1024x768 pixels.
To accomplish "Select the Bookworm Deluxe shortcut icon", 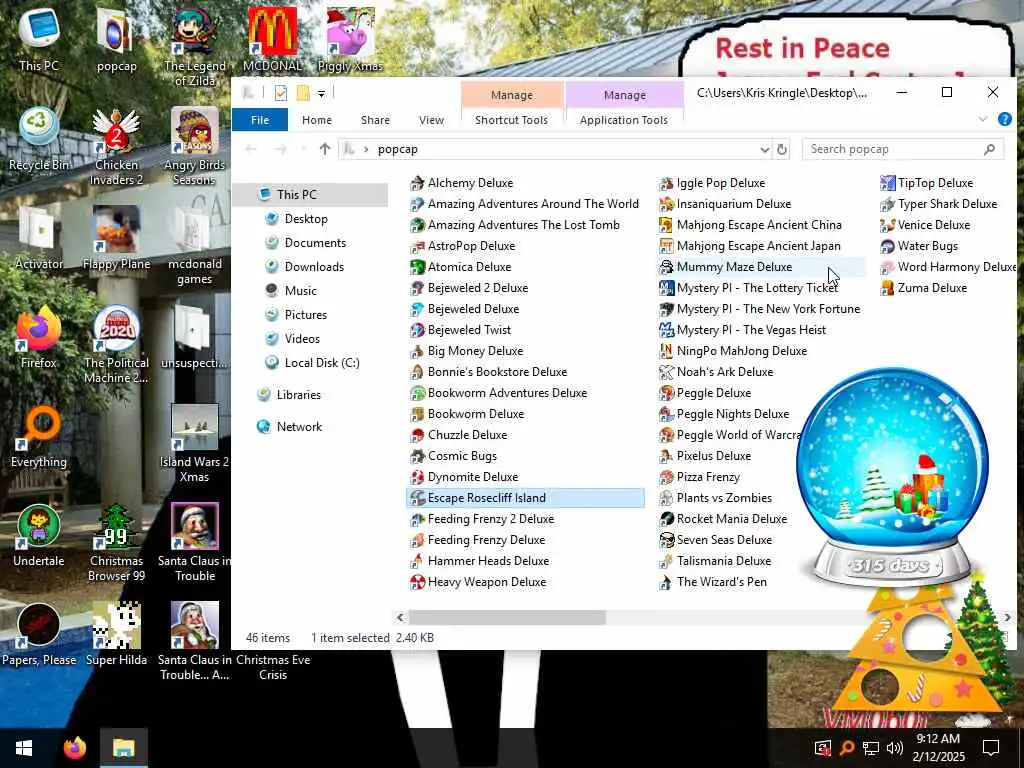I will (417, 414).
